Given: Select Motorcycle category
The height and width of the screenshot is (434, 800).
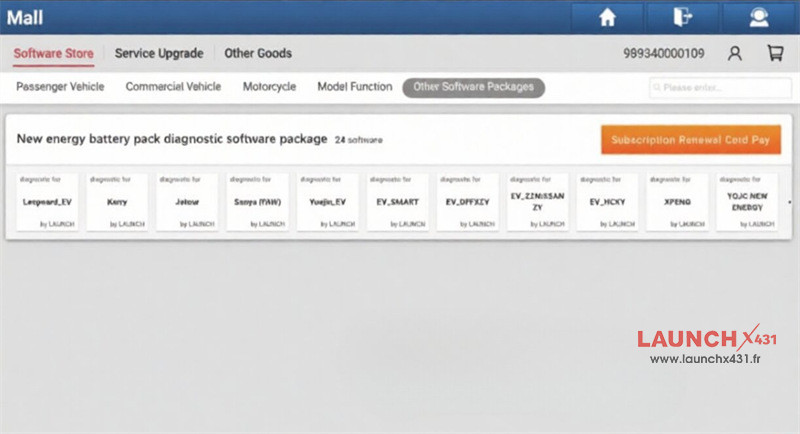Looking at the screenshot, I should pyautogui.click(x=269, y=87).
